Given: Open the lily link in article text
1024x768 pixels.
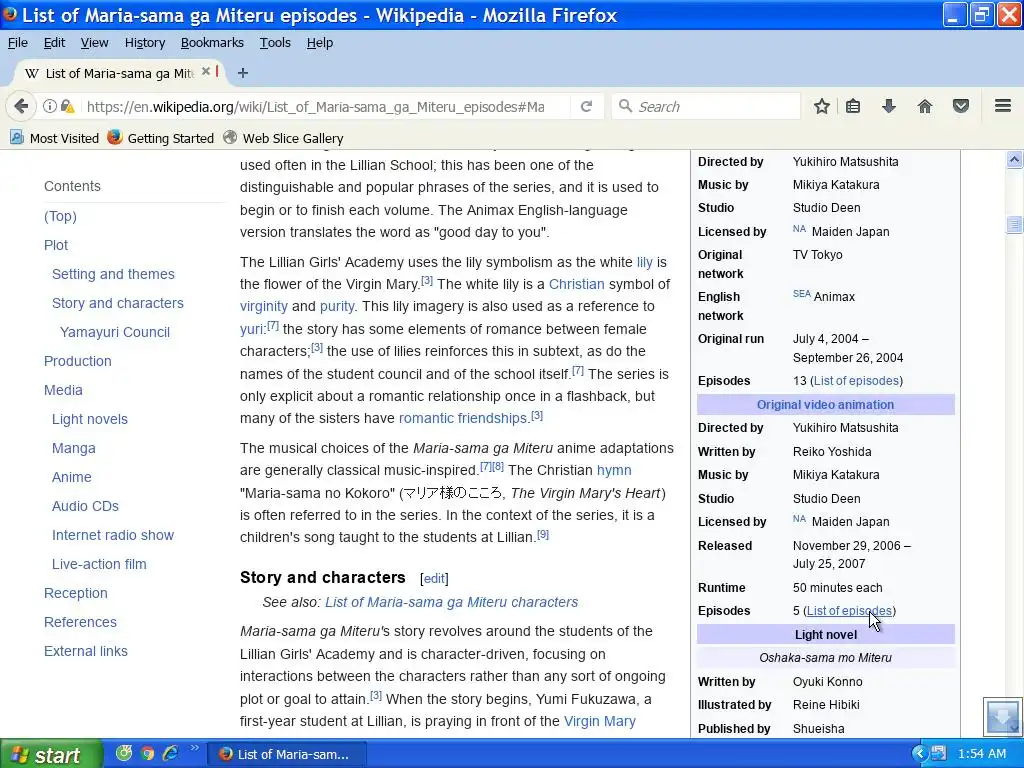Looking at the screenshot, I should tap(645, 262).
